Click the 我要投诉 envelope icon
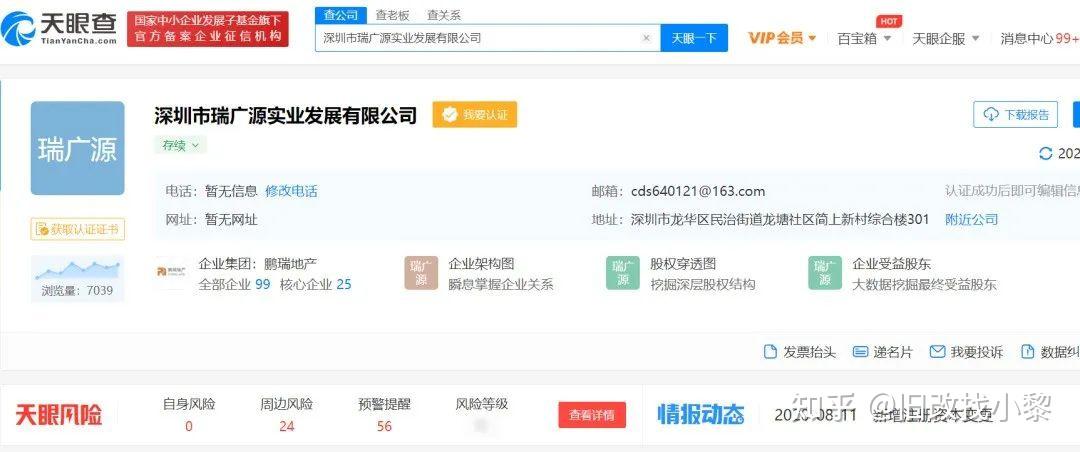The width and height of the screenshot is (1080, 452). pyautogui.click(x=937, y=351)
